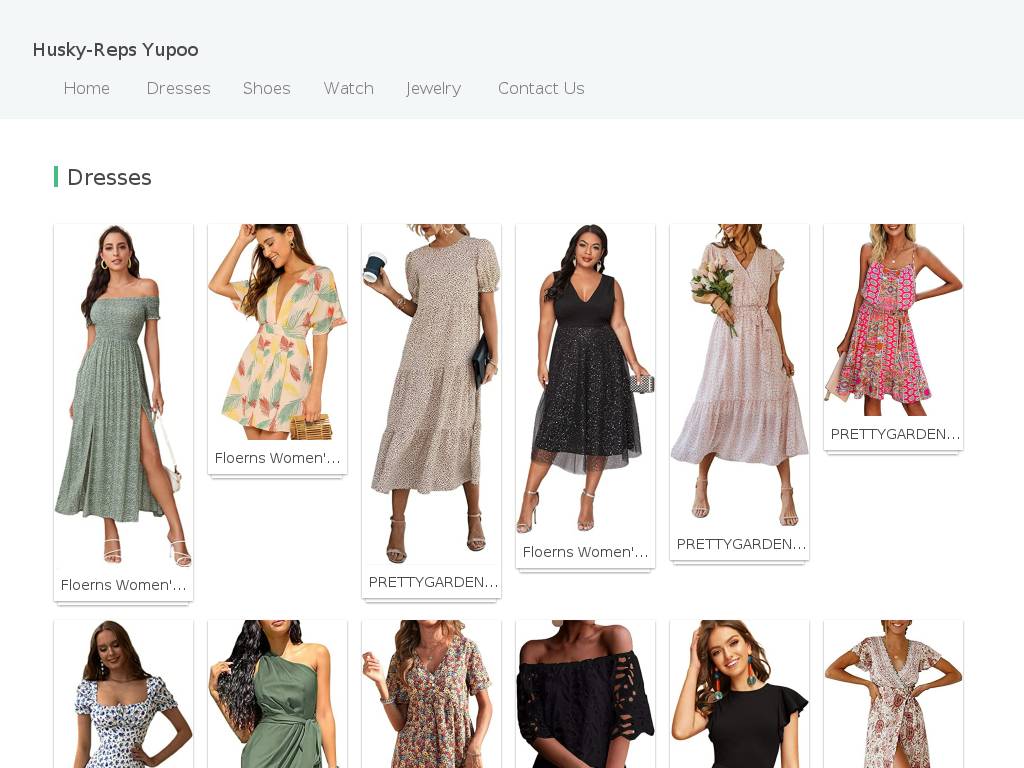Open the Watch navigation item
The width and height of the screenshot is (1024, 768).
(x=349, y=88)
